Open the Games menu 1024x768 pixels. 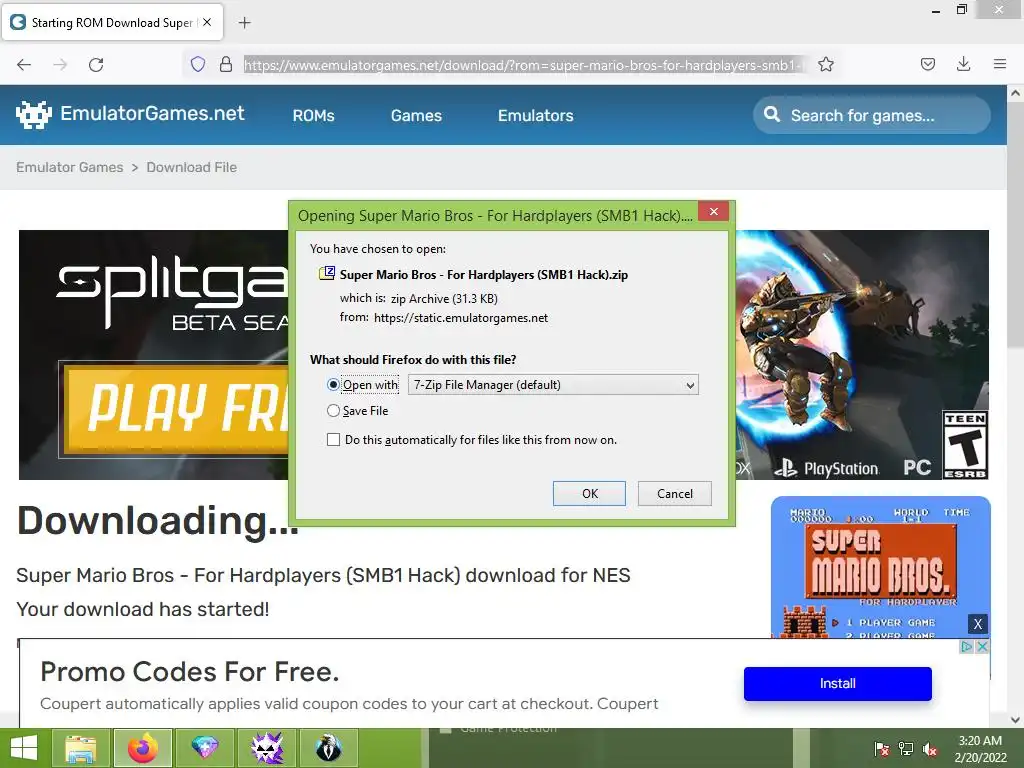pyautogui.click(x=416, y=116)
